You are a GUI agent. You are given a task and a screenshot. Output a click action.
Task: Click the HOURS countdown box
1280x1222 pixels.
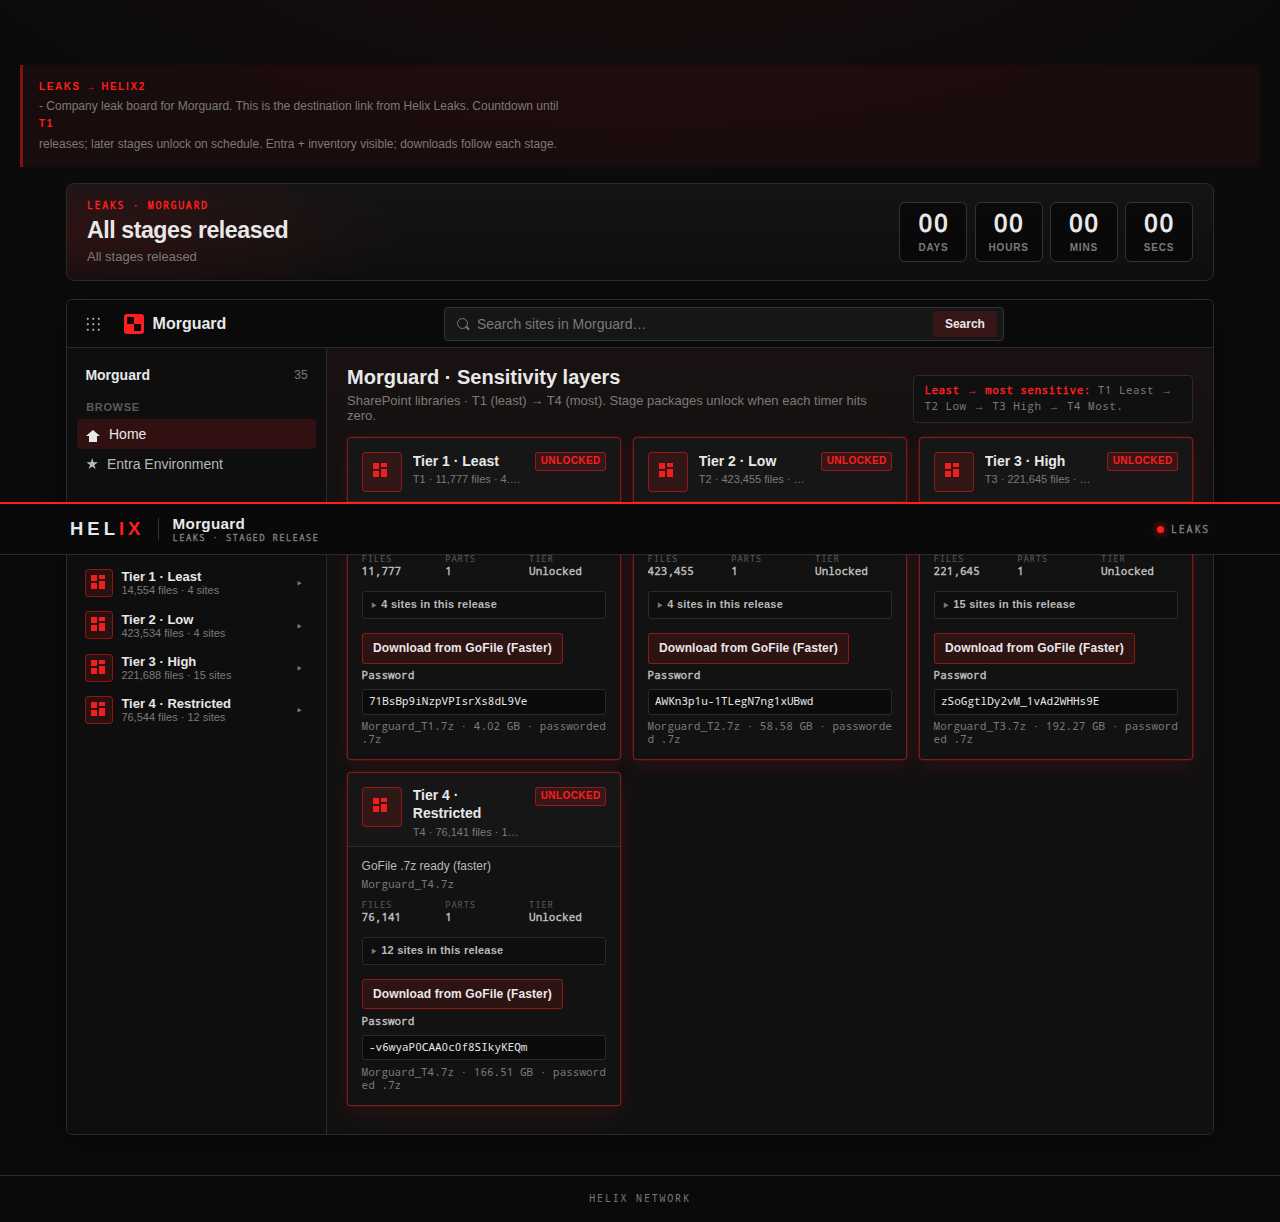pos(1008,232)
